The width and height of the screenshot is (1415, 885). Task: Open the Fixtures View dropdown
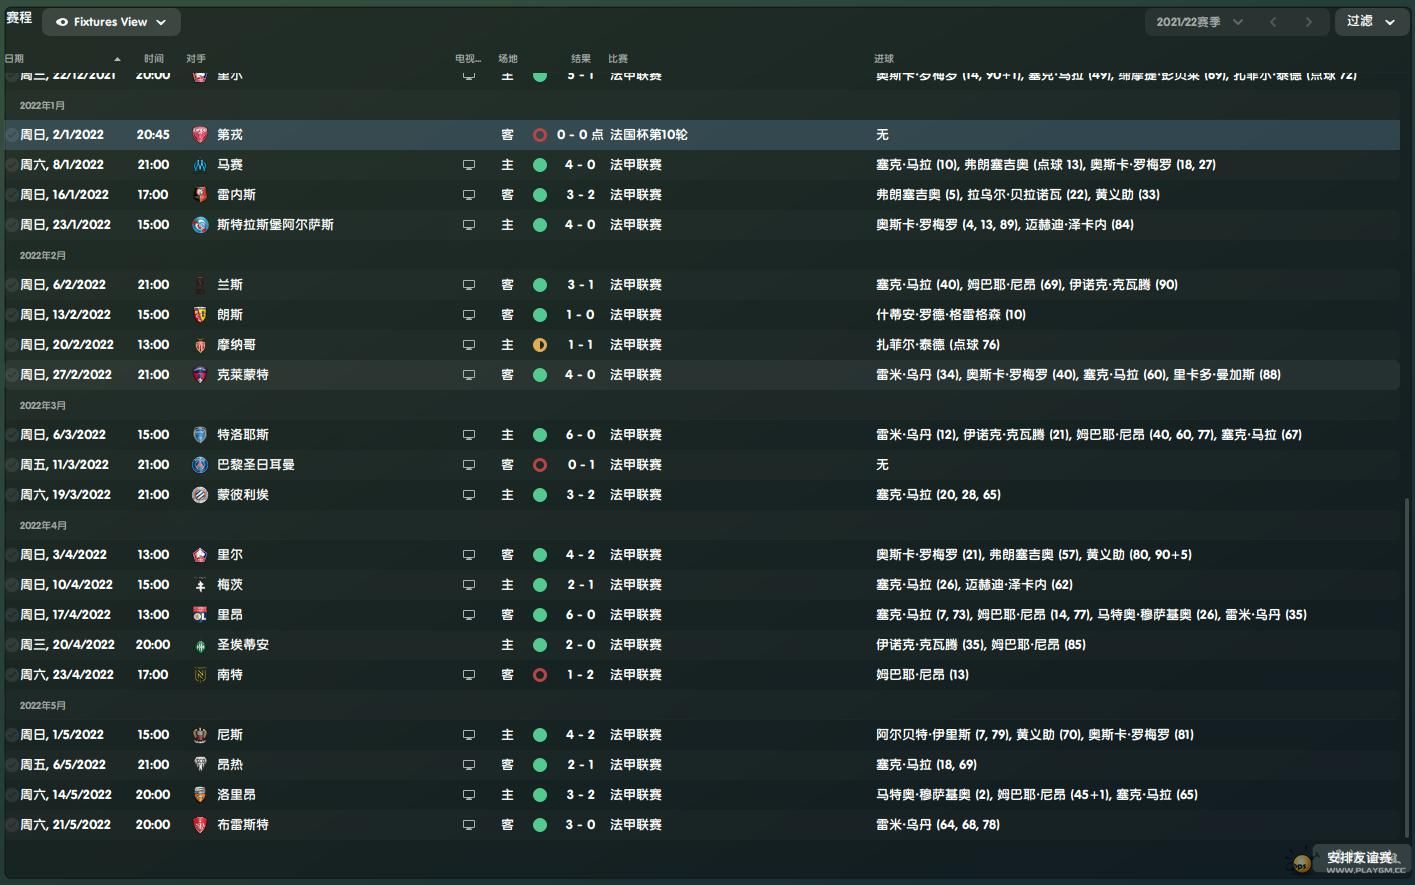[x=111, y=22]
